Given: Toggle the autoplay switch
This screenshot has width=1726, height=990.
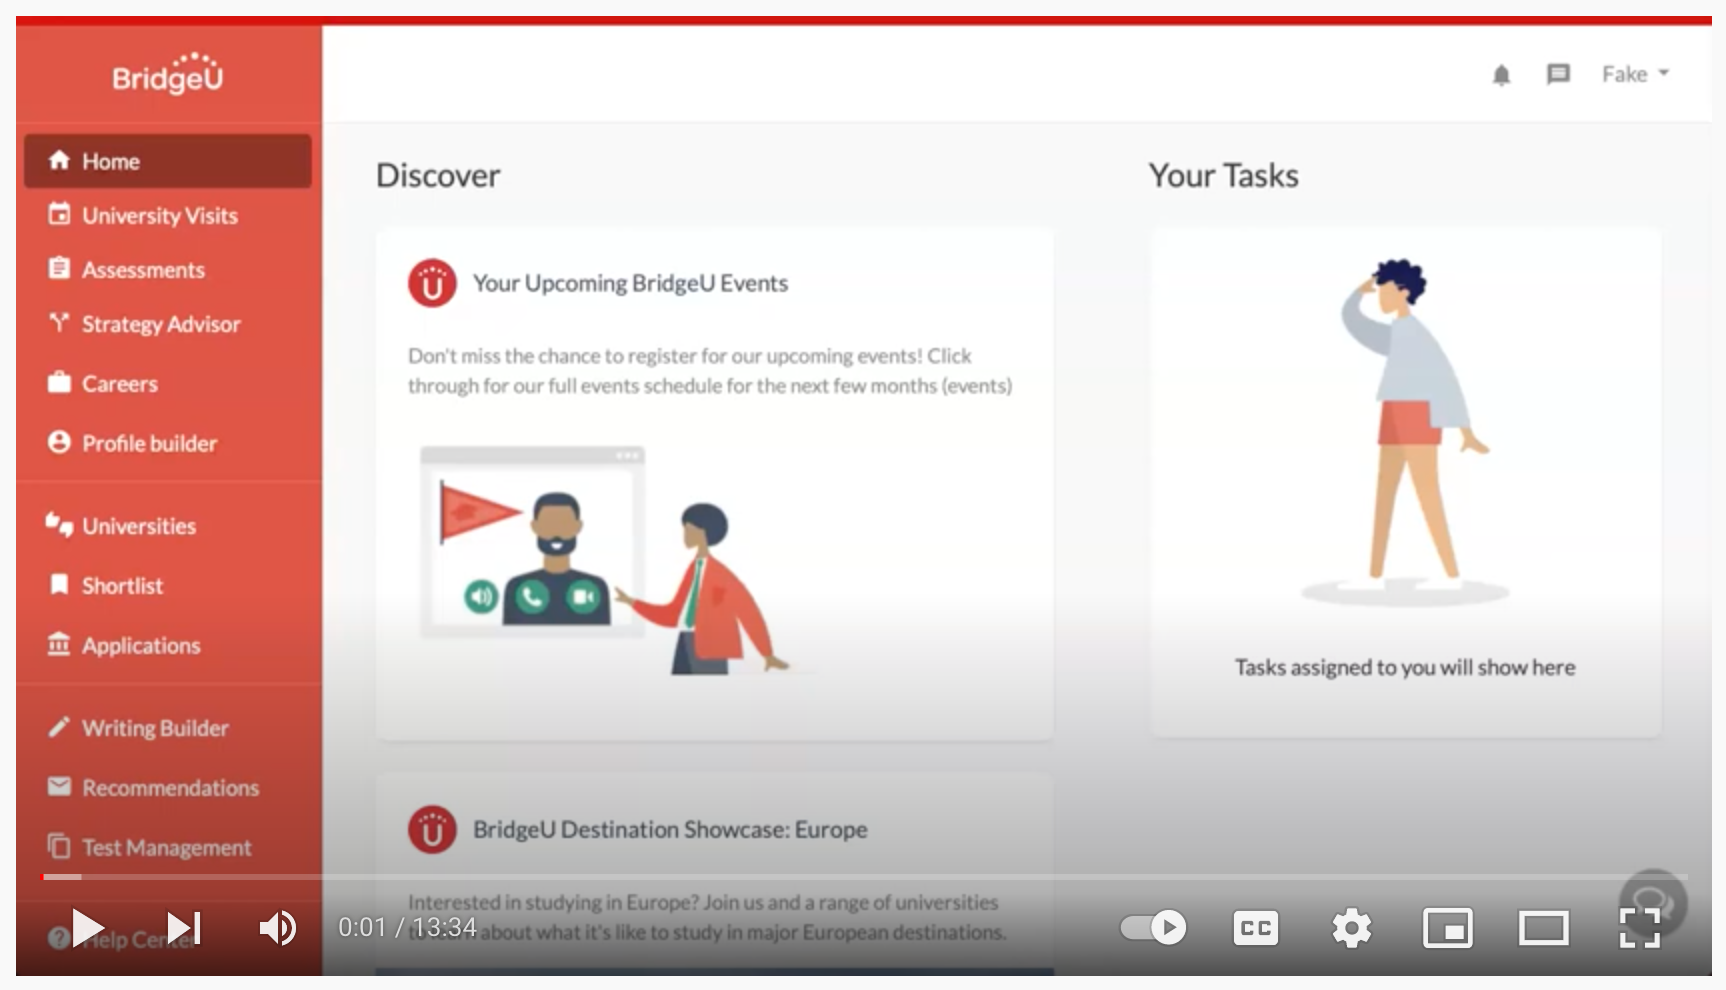Looking at the screenshot, I should tap(1153, 928).
